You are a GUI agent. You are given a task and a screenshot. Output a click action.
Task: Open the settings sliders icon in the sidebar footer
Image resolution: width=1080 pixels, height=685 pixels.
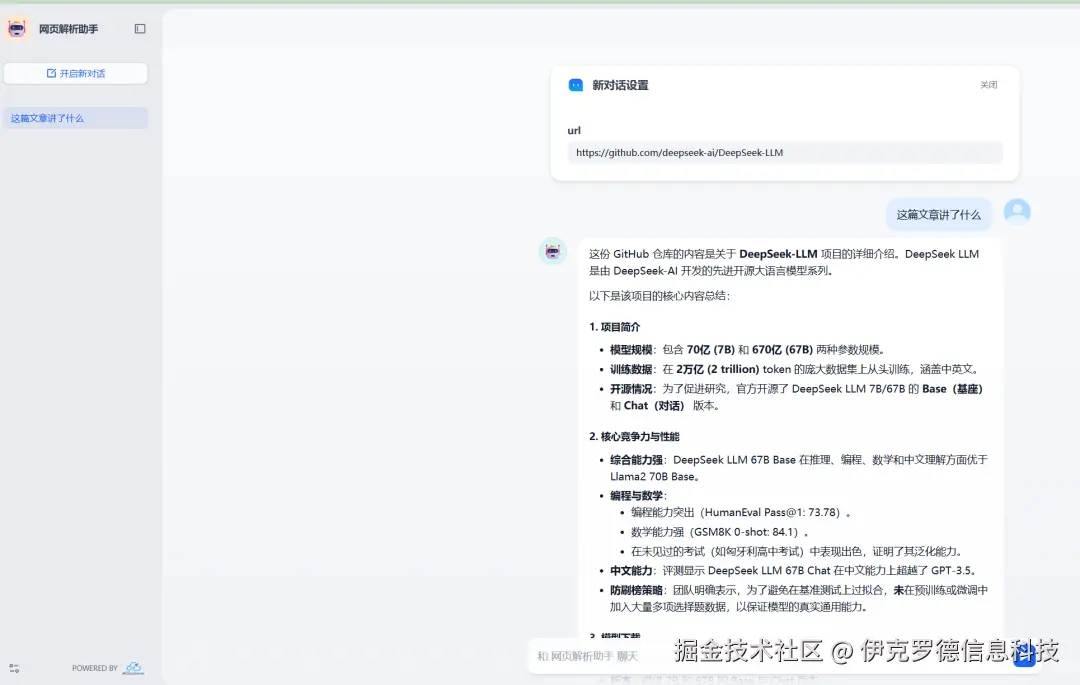click(14, 668)
